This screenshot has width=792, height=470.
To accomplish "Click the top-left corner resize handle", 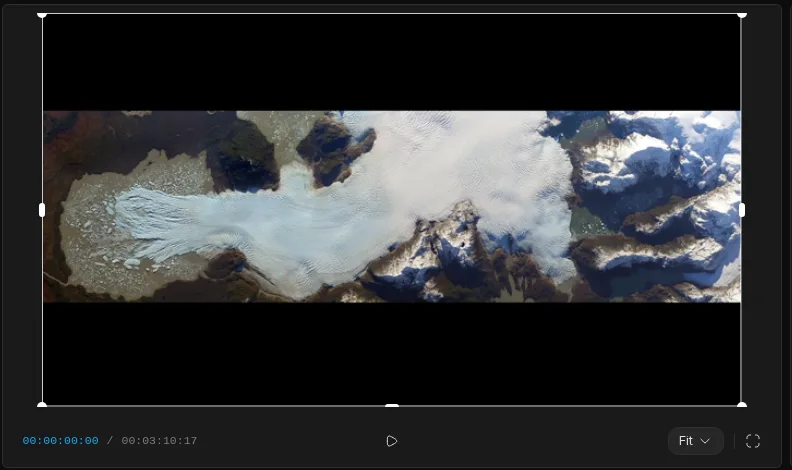I will click(42, 15).
